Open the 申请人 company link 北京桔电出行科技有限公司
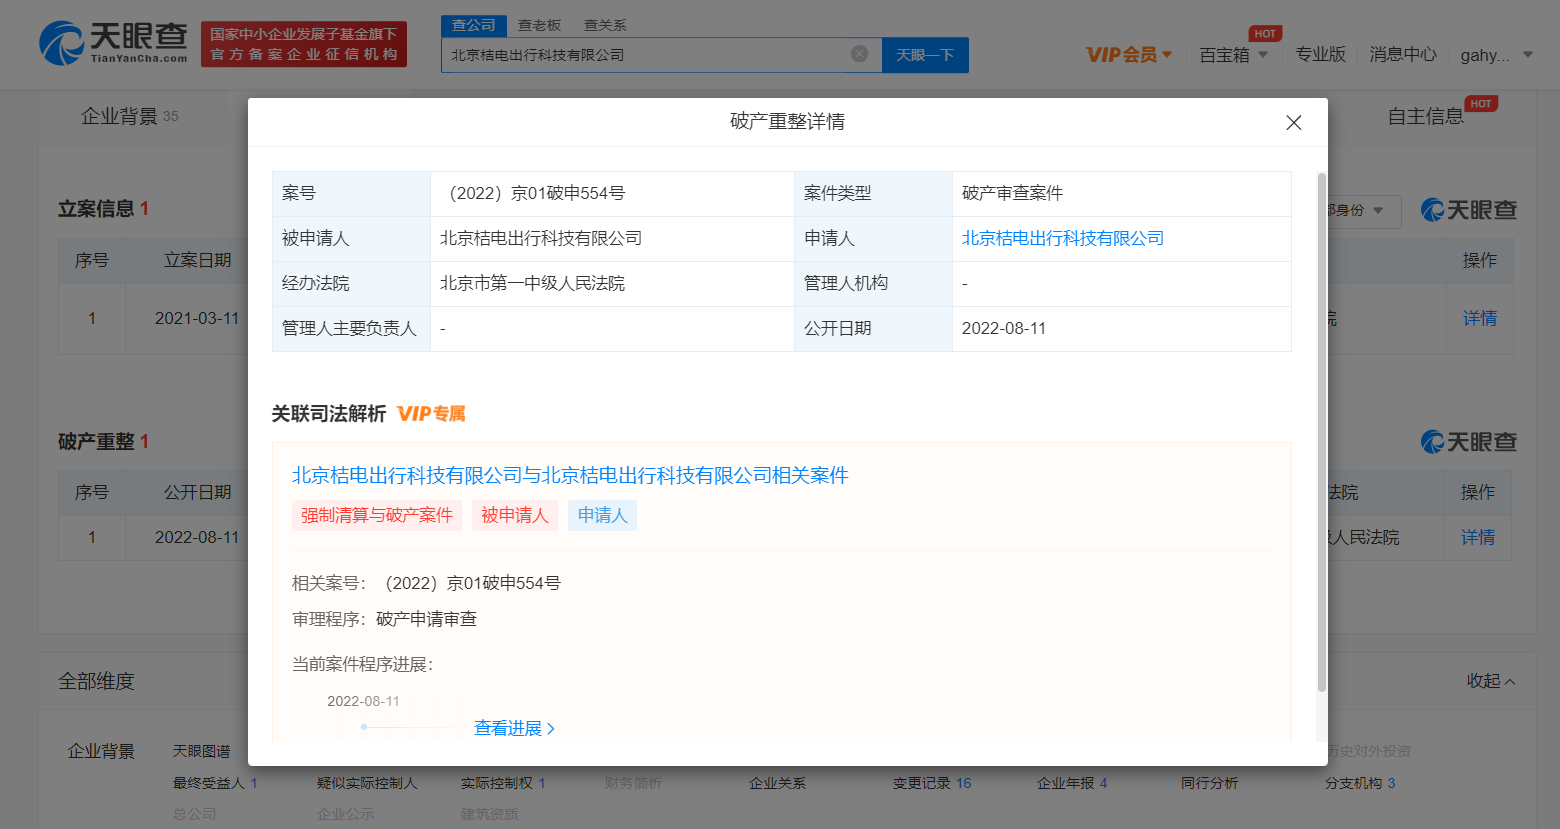The image size is (1560, 829). 1062,238
